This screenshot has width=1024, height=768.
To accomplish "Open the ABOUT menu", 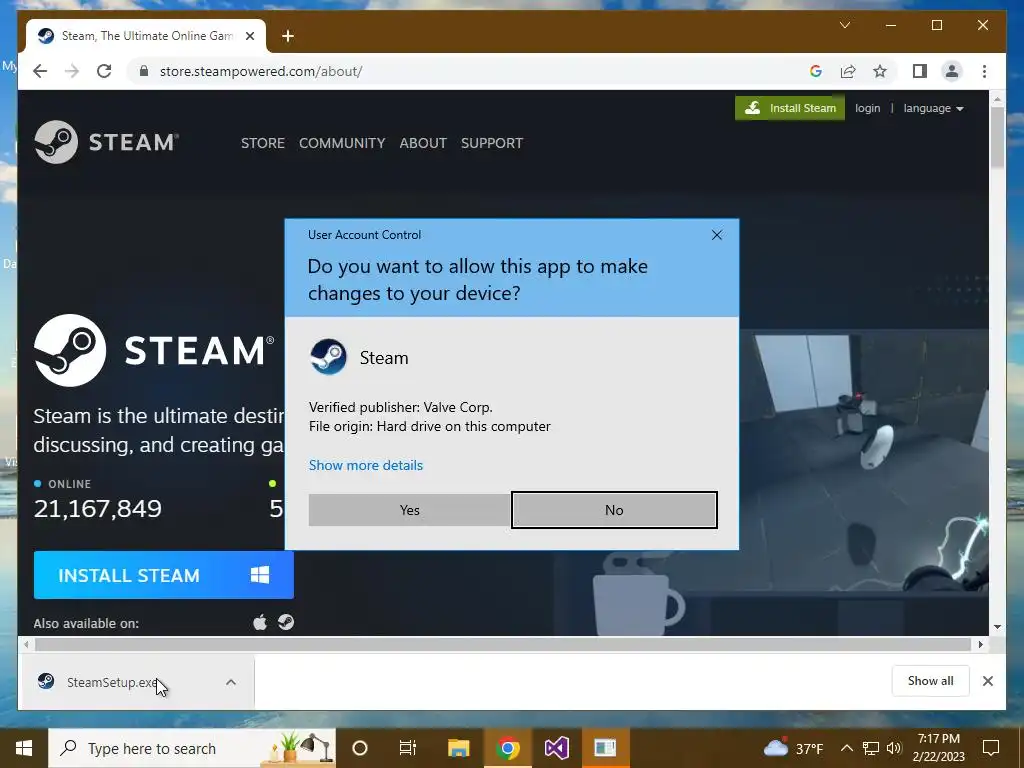I will (423, 143).
